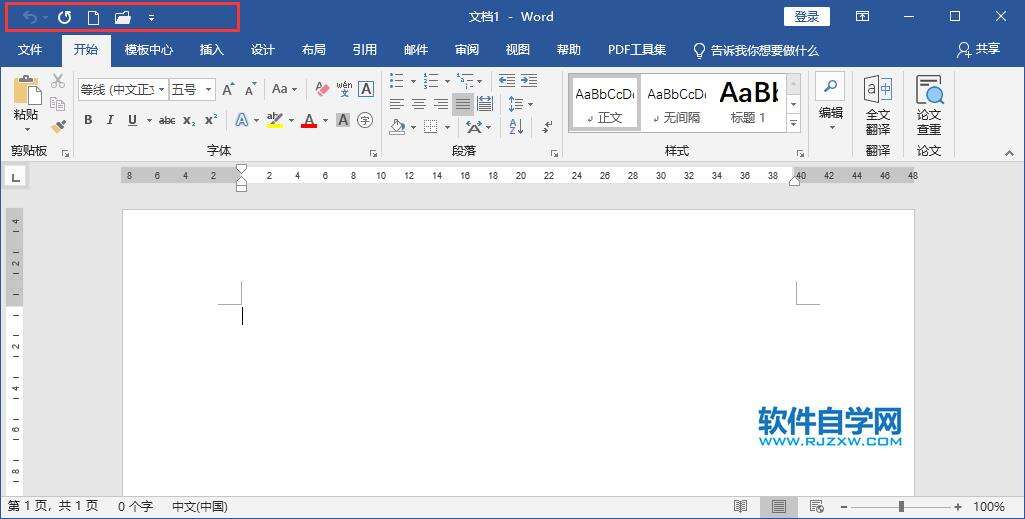Screen dimensions: 1025x519
Task: Click the Open folder icon in quick access
Action: 123,17
